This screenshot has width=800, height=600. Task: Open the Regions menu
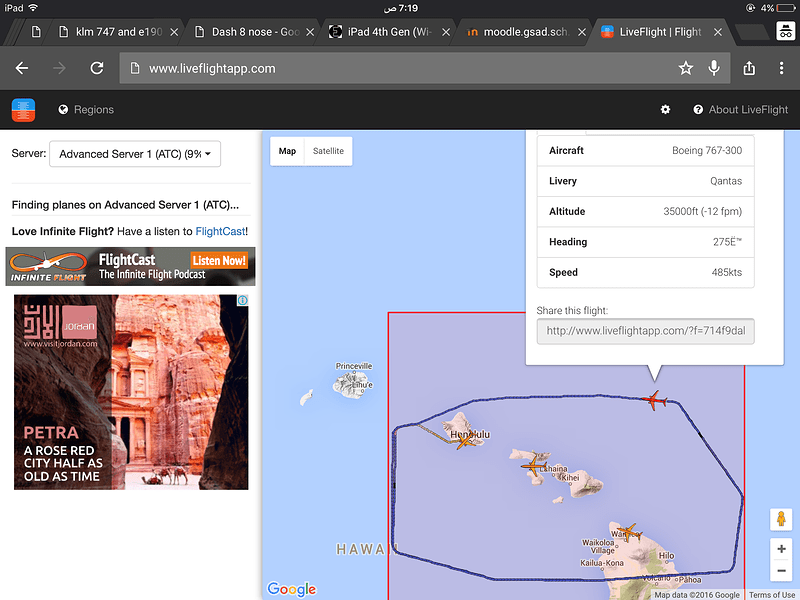(x=86, y=110)
